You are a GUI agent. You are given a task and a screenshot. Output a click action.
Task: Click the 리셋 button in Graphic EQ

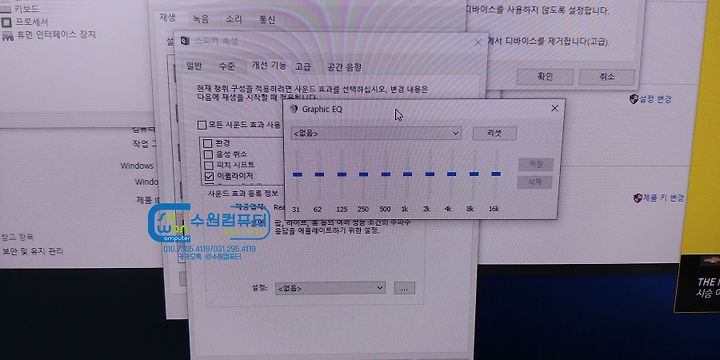pyautogui.click(x=495, y=133)
